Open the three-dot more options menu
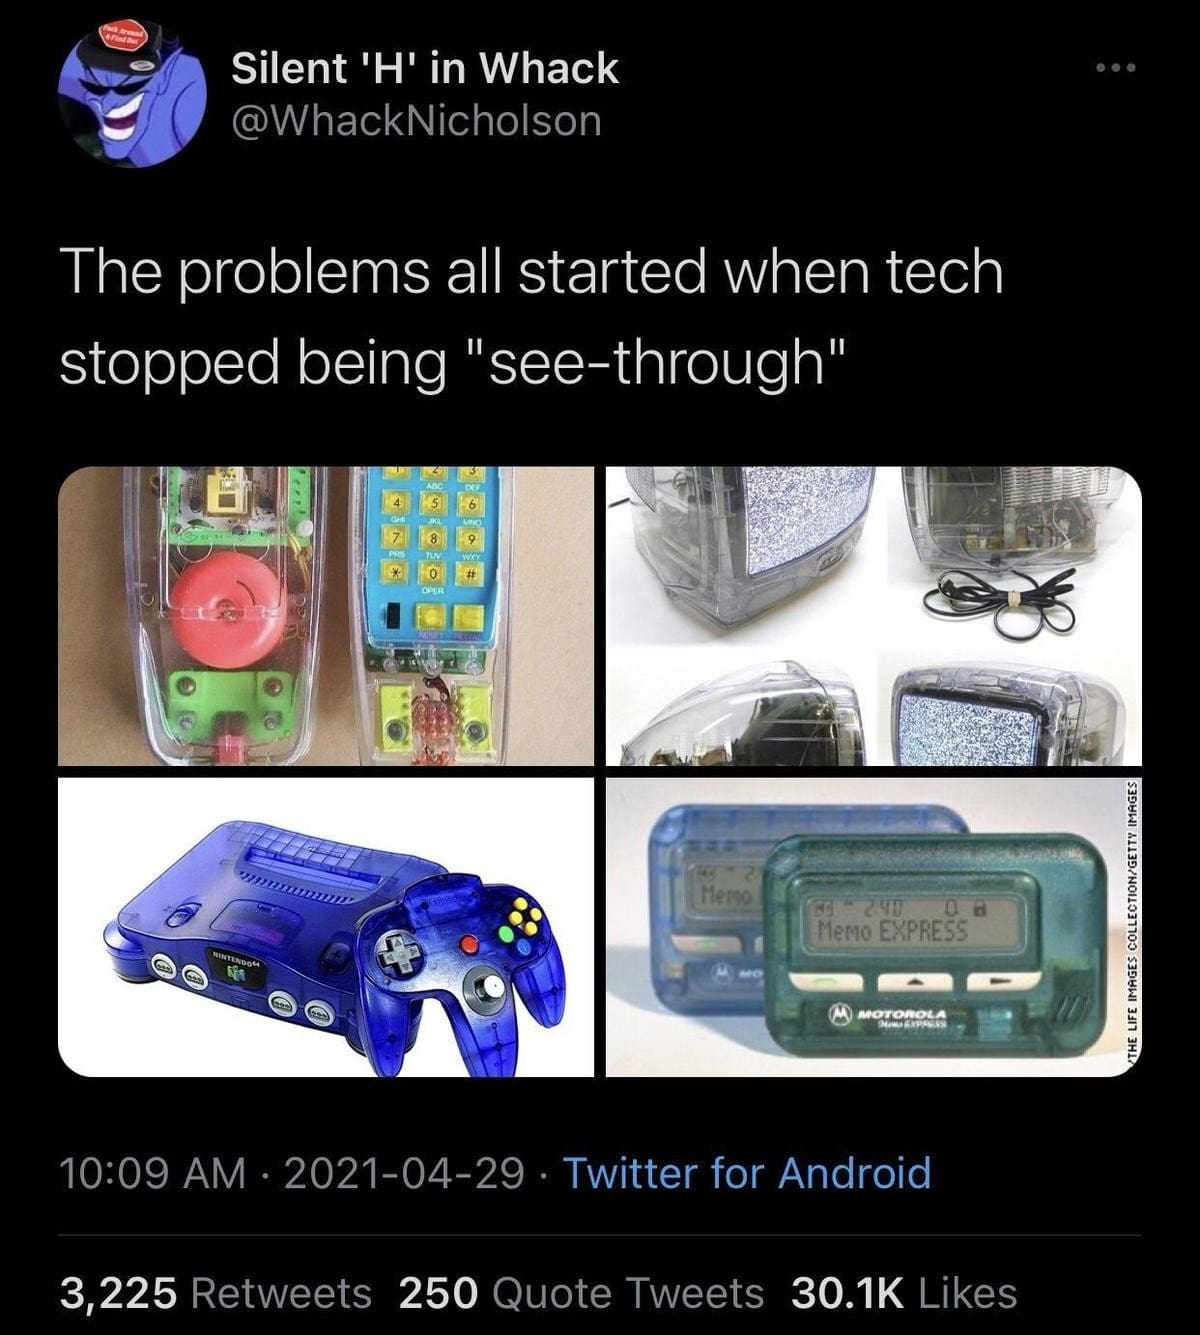The width and height of the screenshot is (1200, 1335). pyautogui.click(x=1115, y=69)
